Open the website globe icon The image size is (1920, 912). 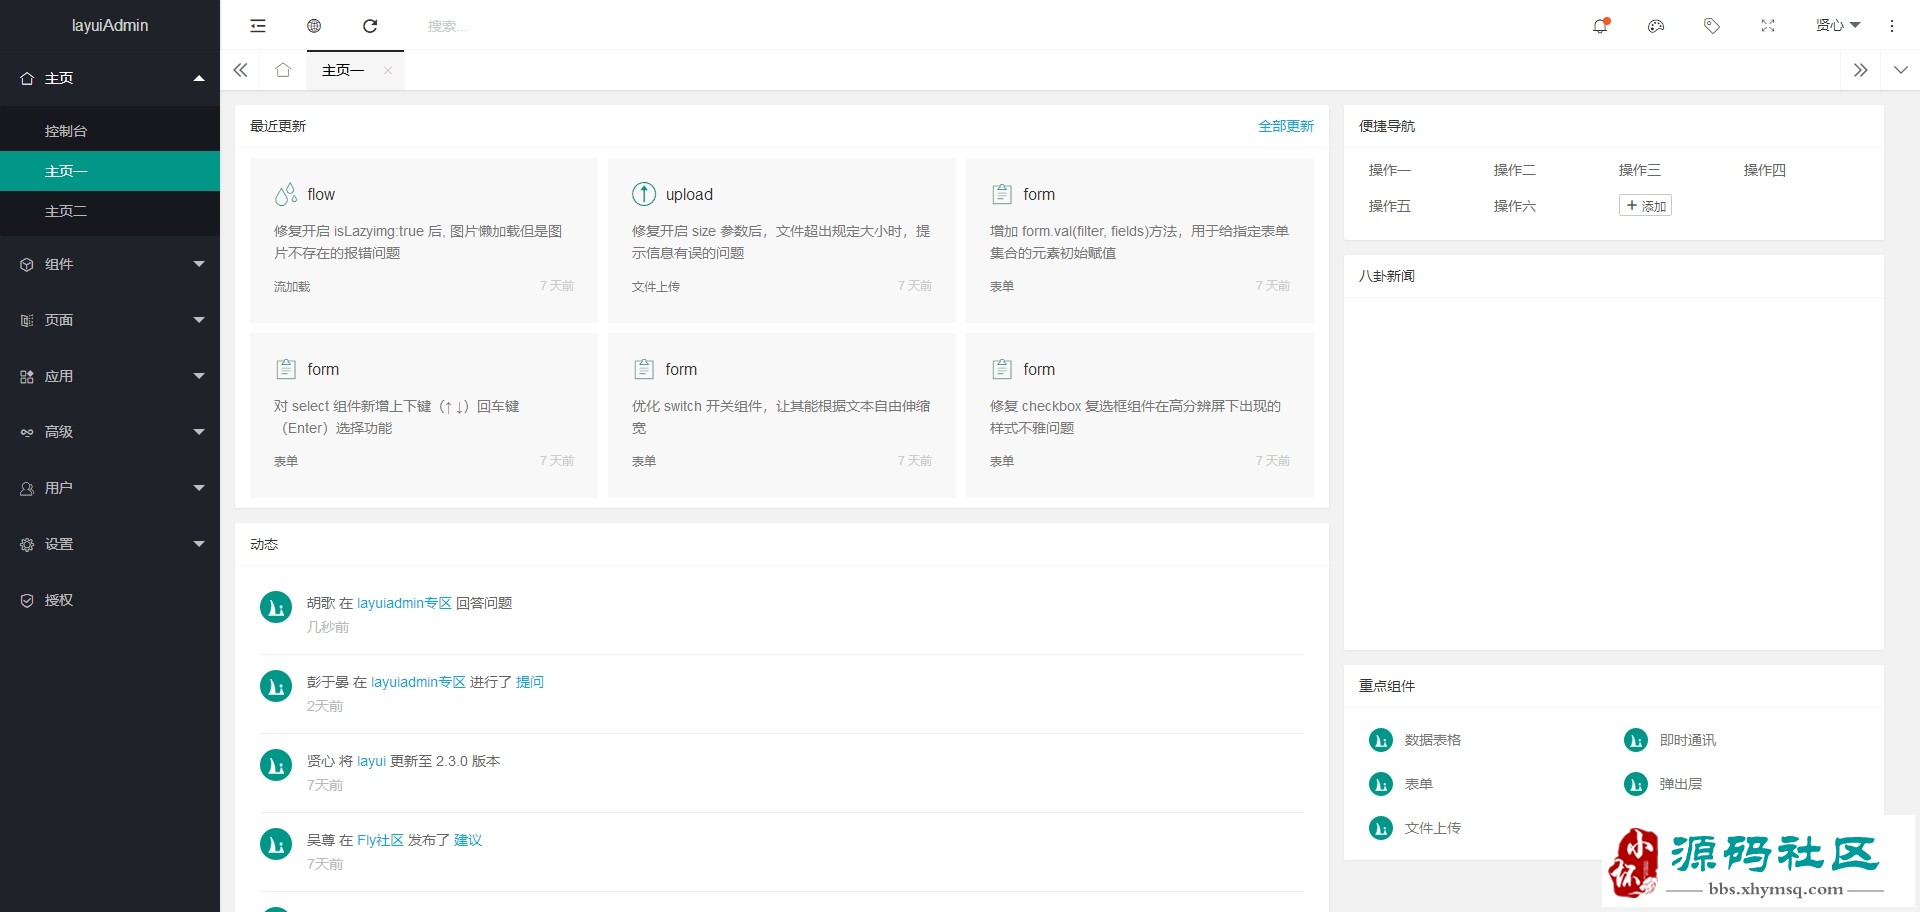coord(314,26)
